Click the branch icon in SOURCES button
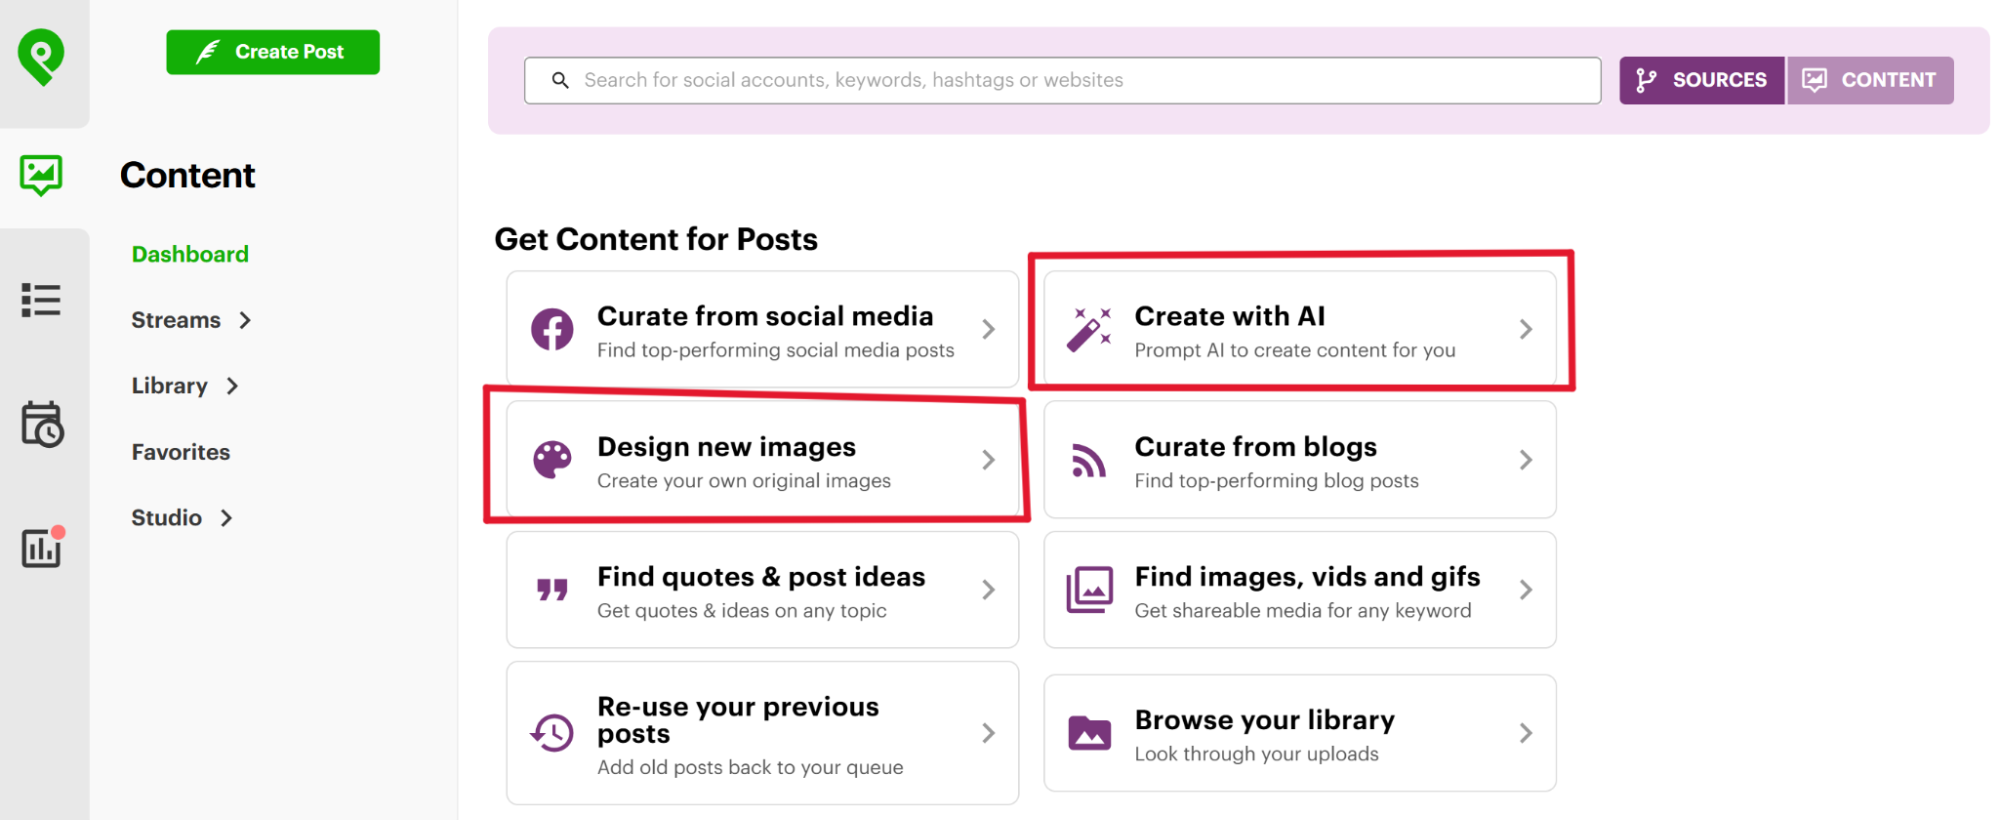The width and height of the screenshot is (1999, 820). point(1646,80)
